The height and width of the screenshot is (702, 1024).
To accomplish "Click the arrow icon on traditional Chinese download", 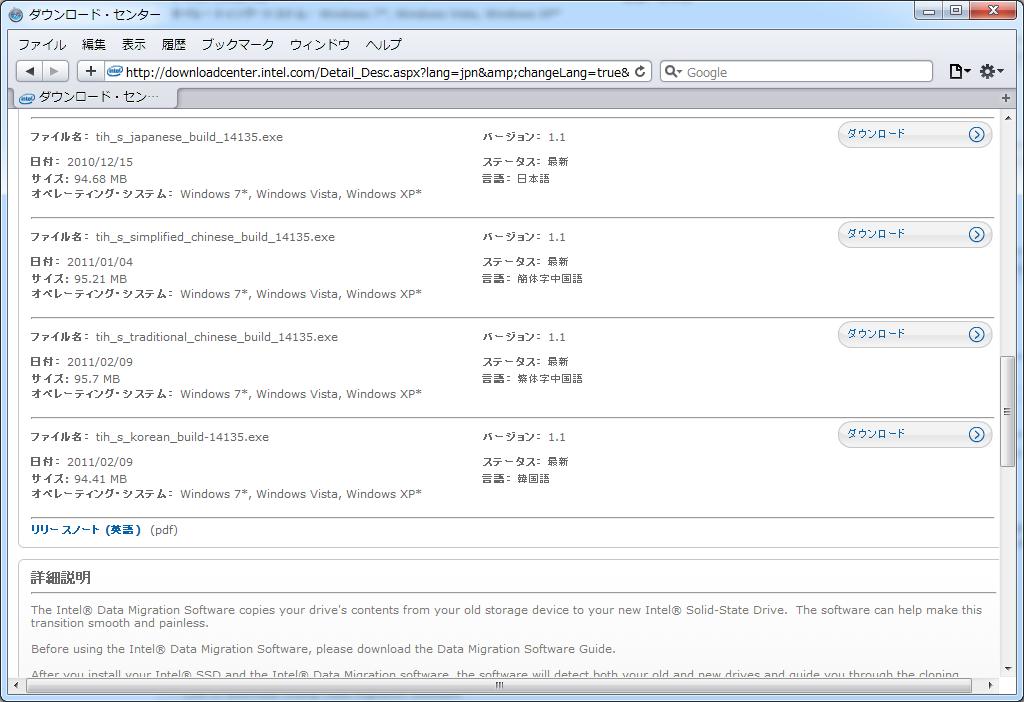I will [976, 334].
